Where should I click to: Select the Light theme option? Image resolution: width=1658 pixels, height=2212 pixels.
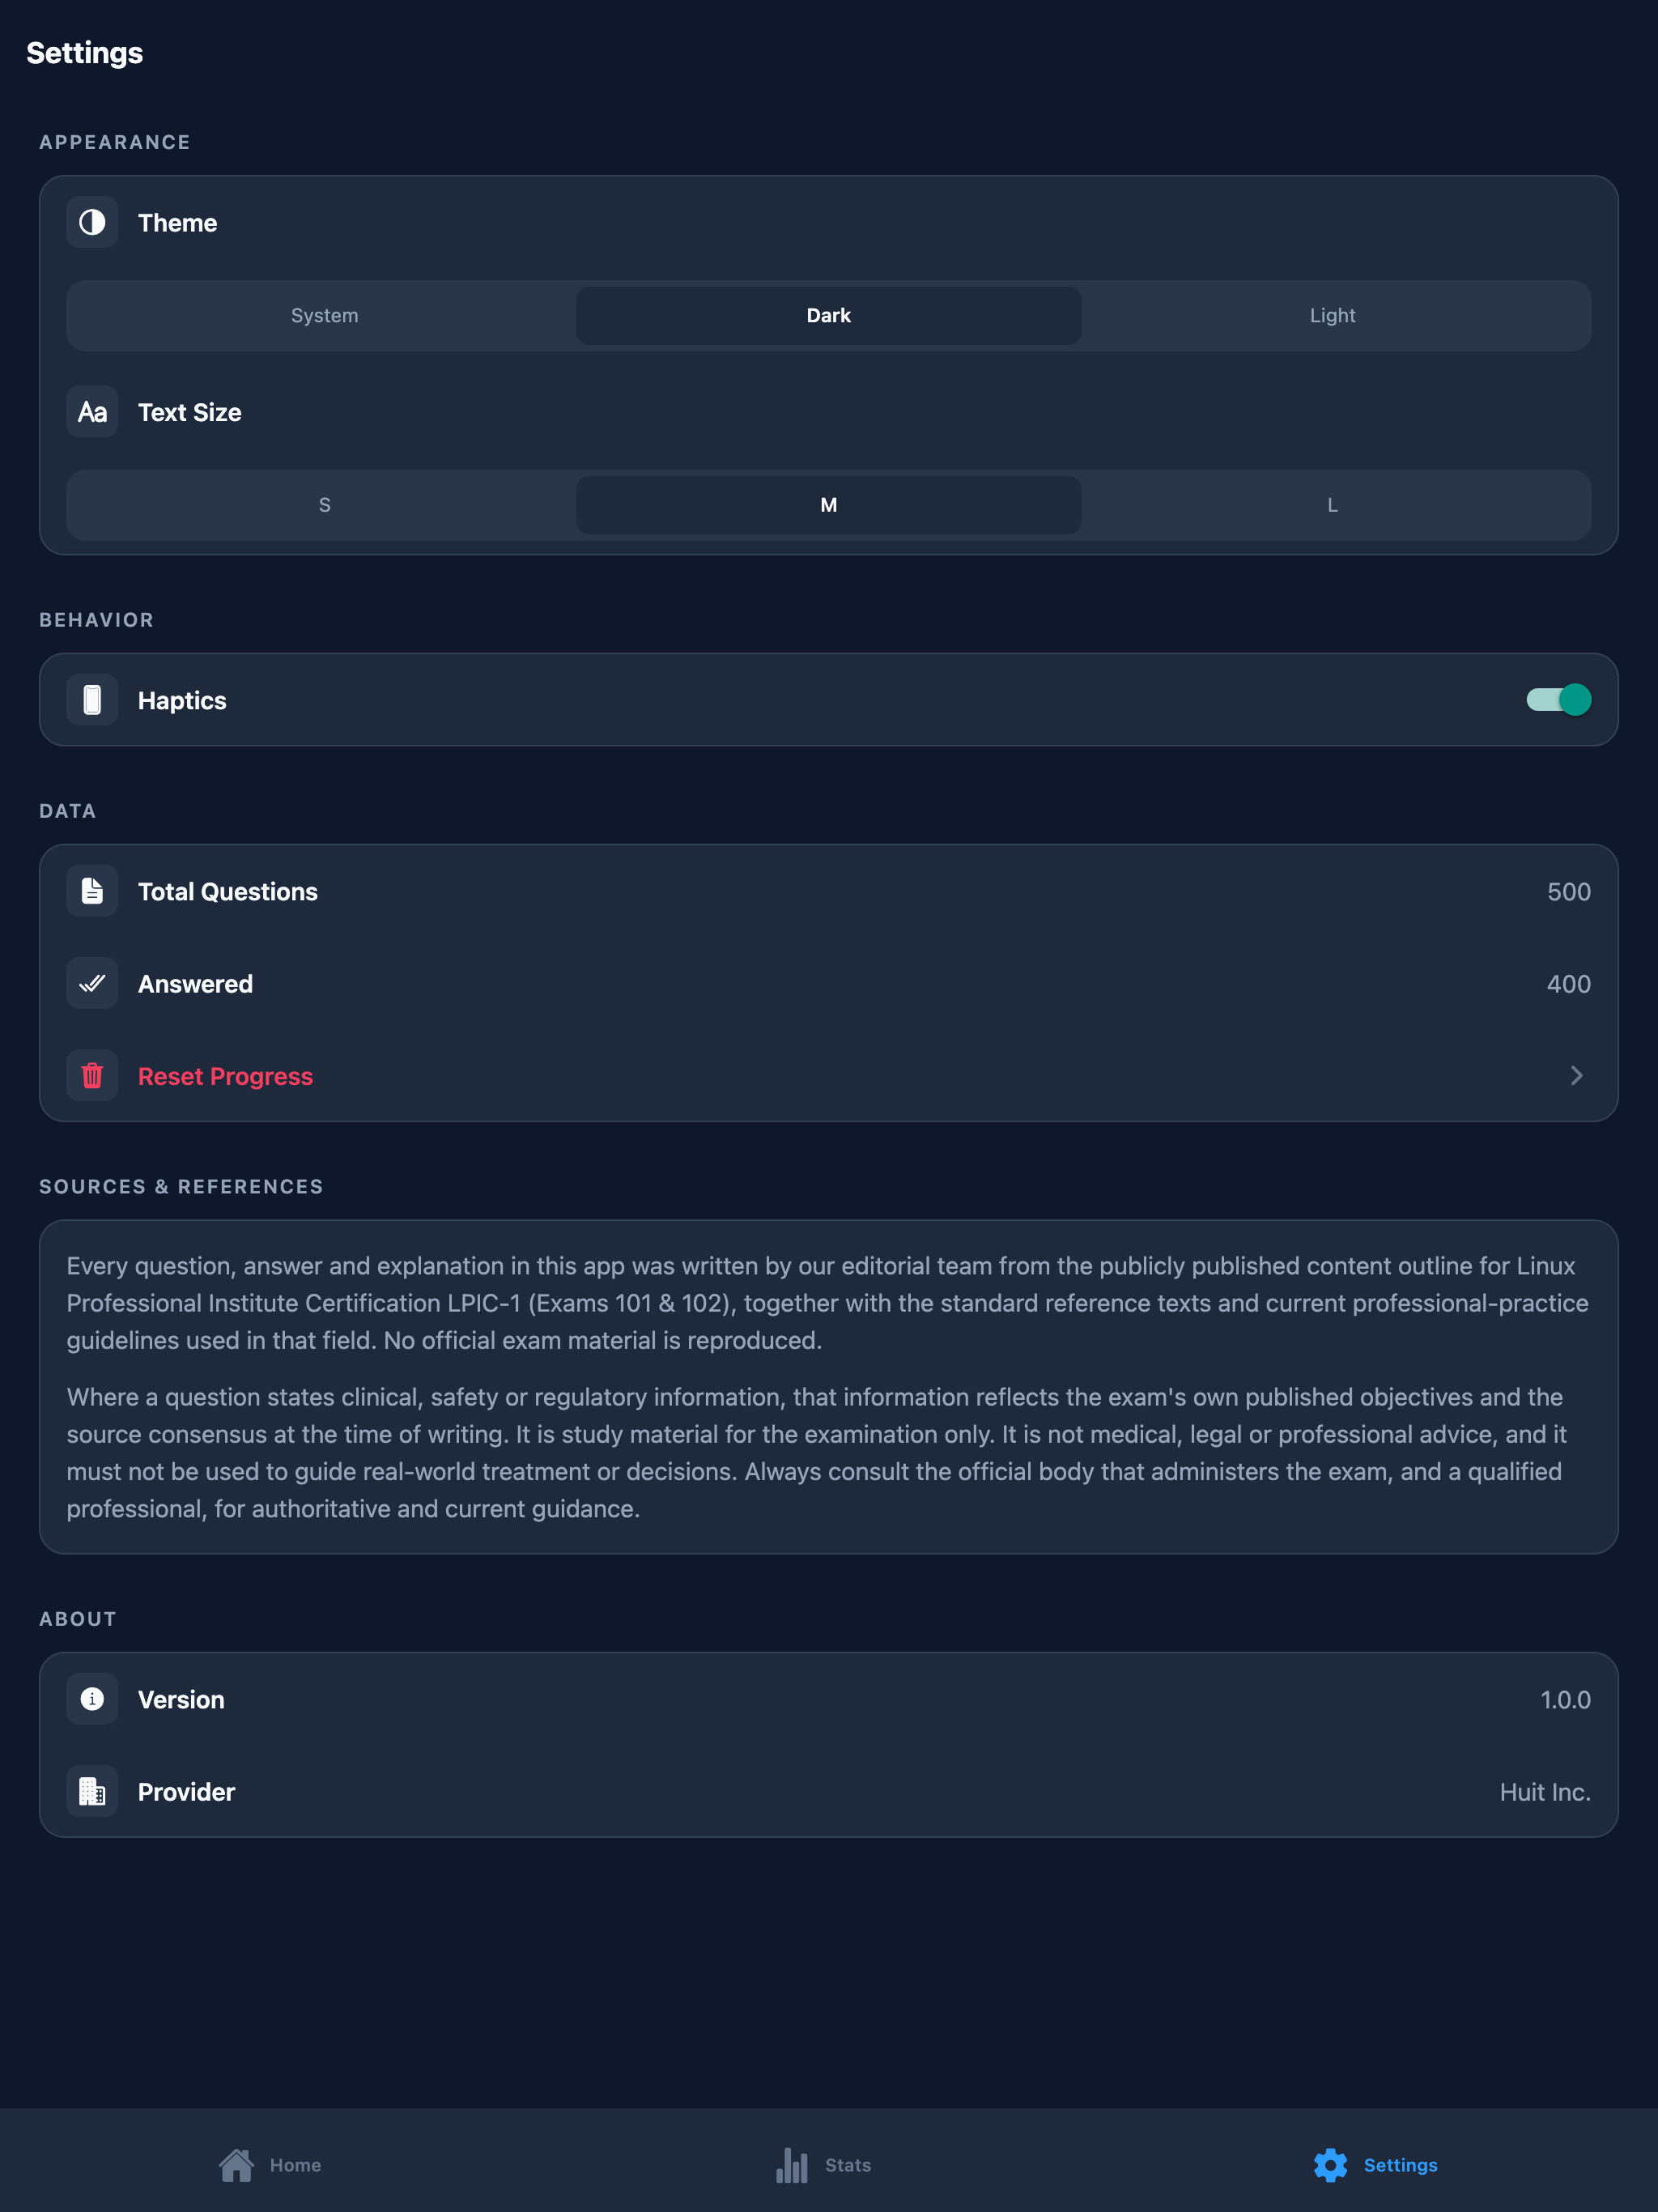click(x=1333, y=316)
